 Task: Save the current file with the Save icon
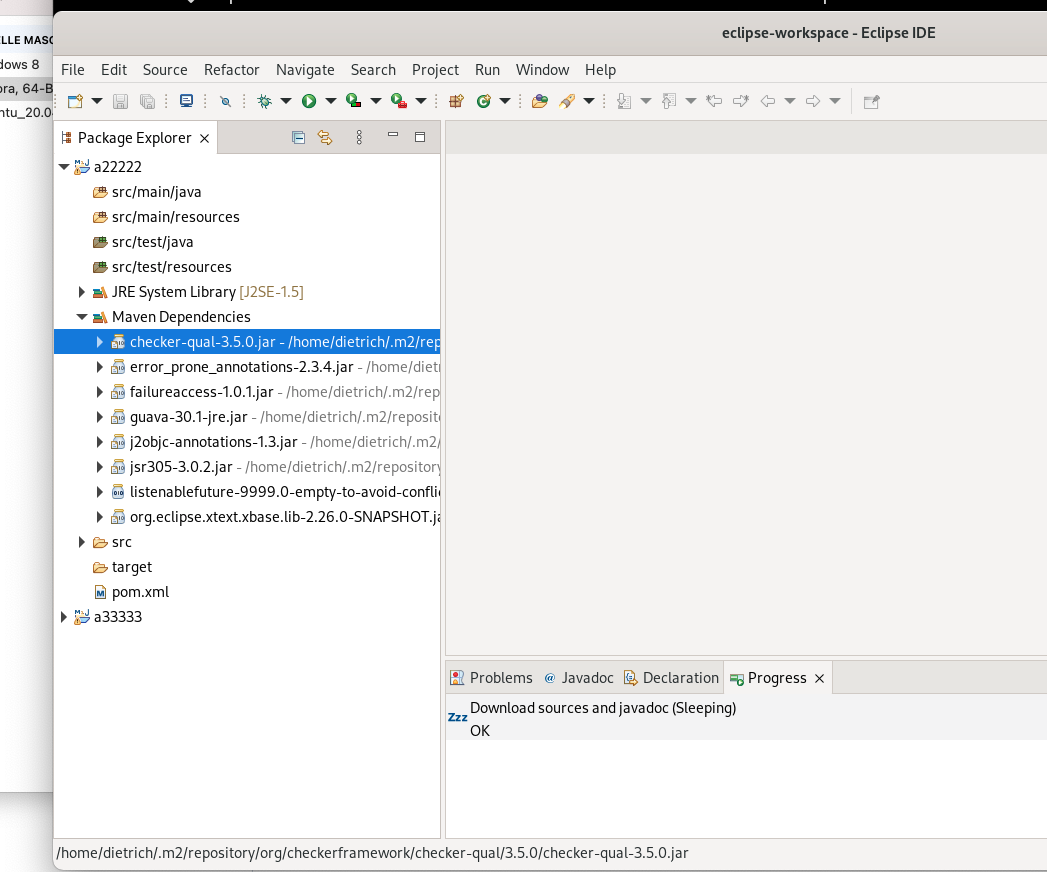[x=120, y=100]
